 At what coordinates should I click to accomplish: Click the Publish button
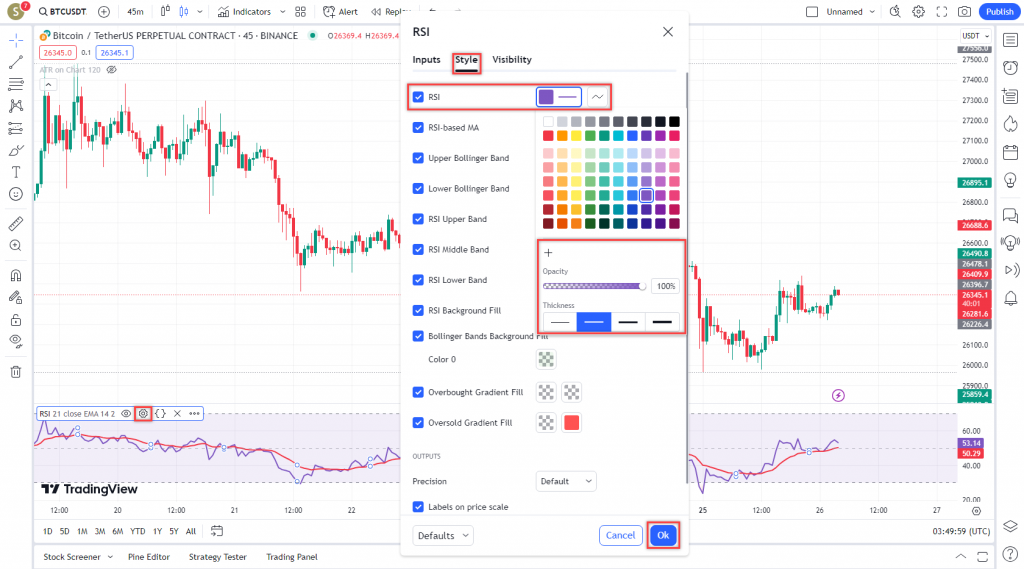[x=1000, y=12]
